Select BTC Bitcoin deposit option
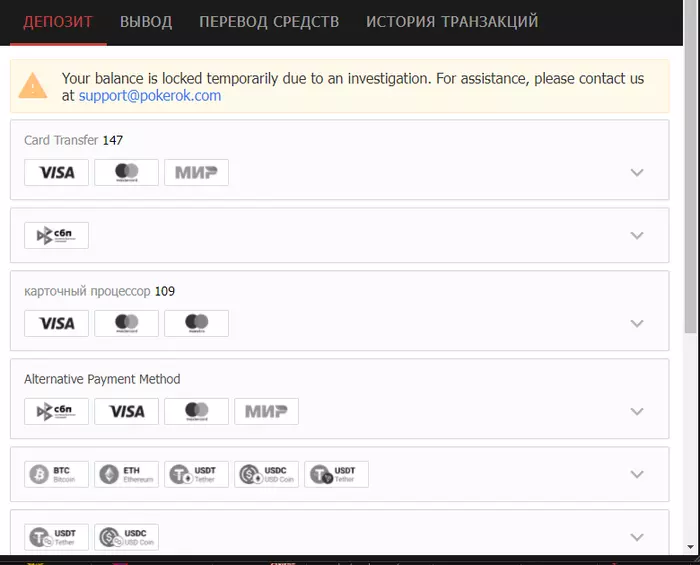This screenshot has width=700, height=565. coord(57,474)
